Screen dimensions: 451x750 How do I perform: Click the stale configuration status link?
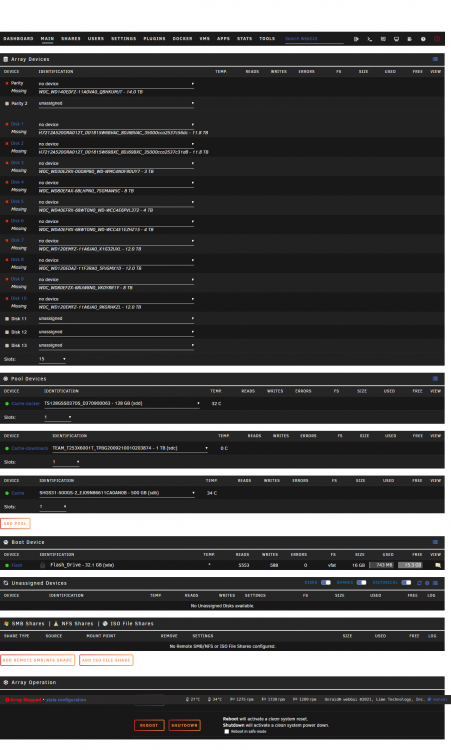coord(66,700)
